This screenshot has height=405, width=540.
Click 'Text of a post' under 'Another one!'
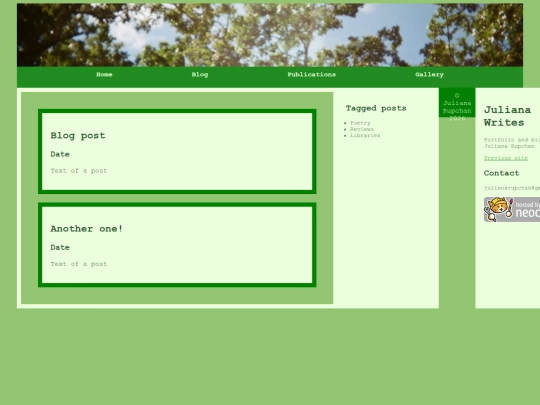coord(79,264)
